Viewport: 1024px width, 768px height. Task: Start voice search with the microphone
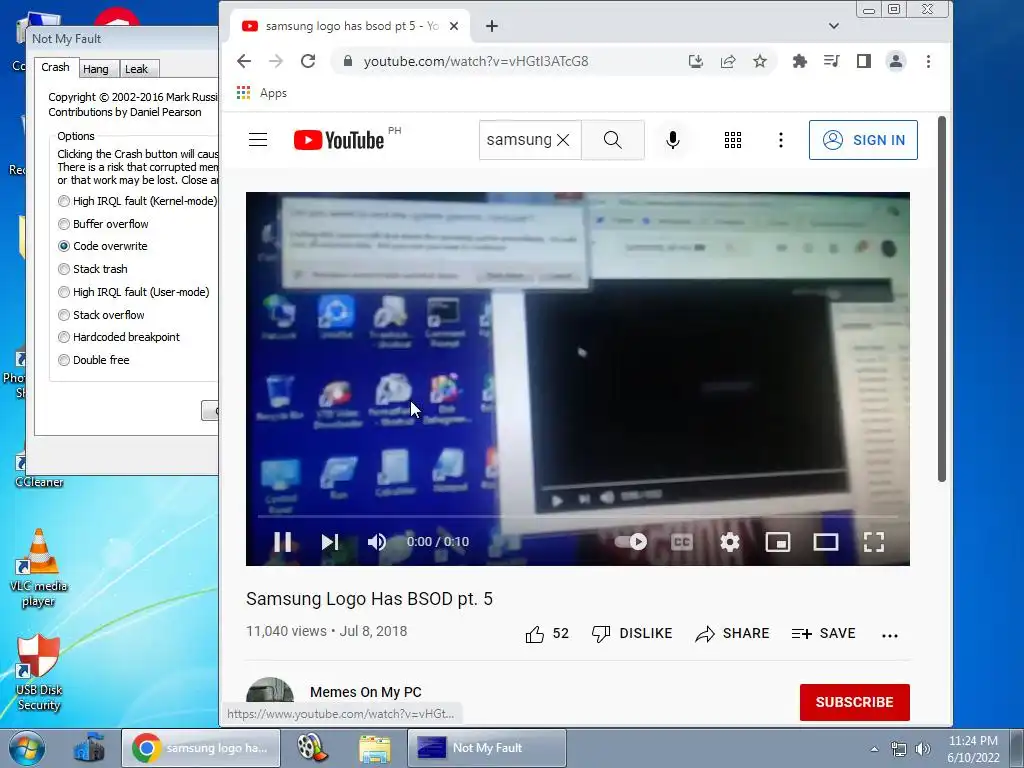pos(673,140)
